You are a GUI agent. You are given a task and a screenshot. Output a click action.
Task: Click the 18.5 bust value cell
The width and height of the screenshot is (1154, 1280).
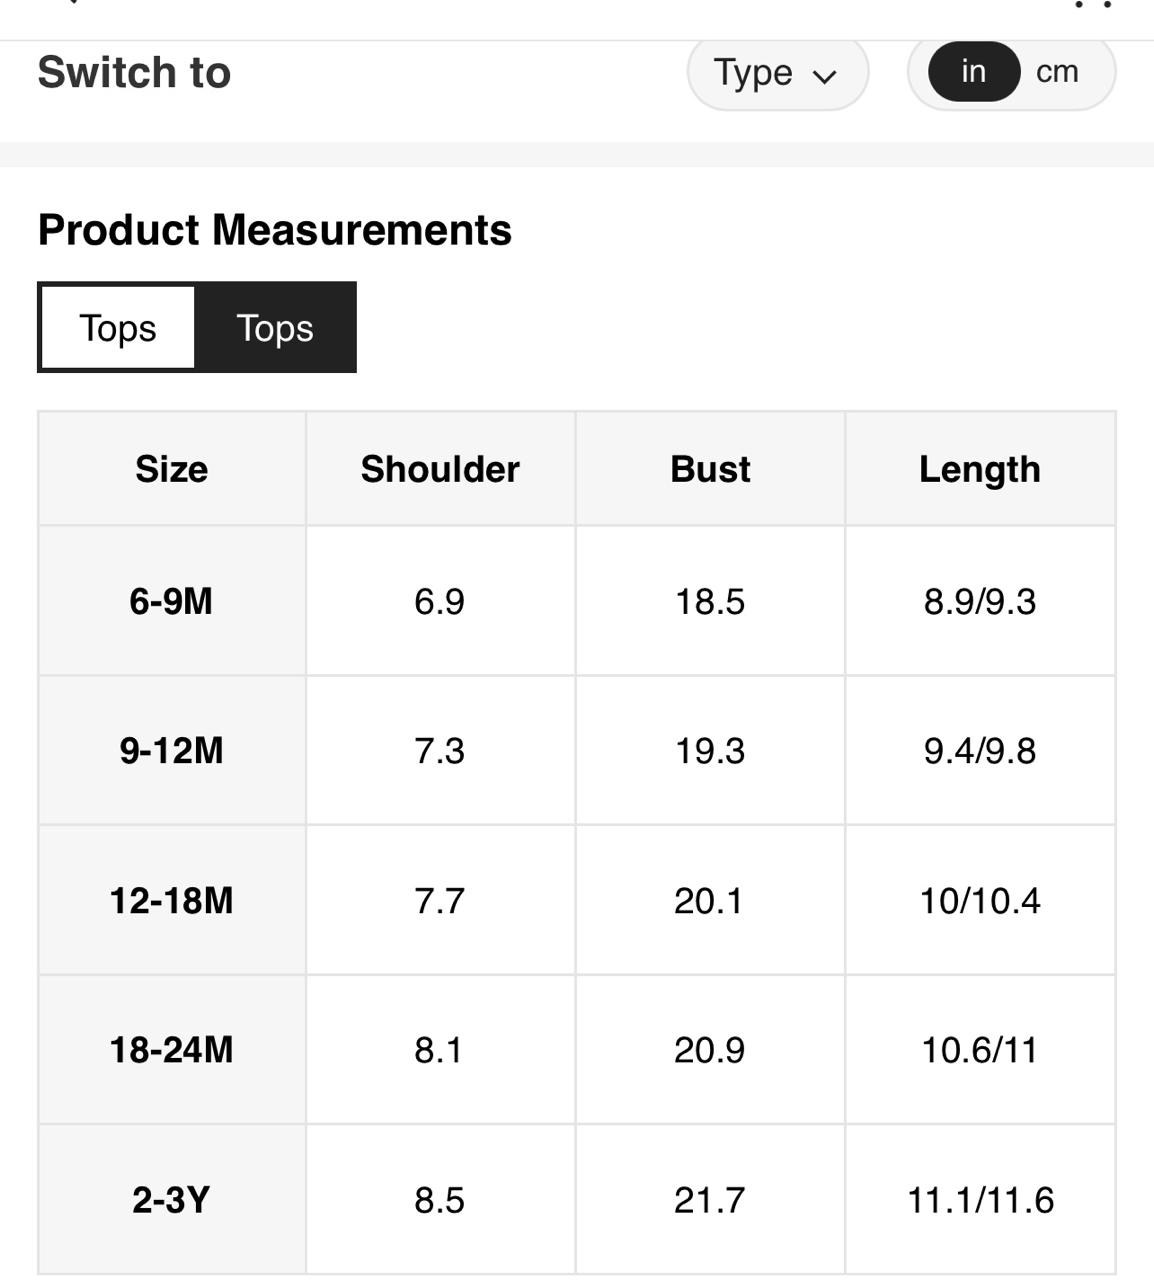(x=710, y=601)
